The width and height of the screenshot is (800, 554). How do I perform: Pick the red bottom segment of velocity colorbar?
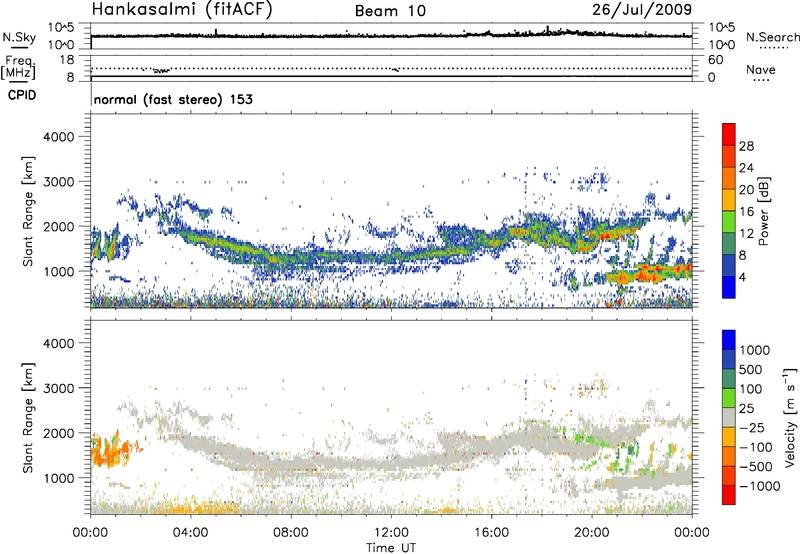pos(729,495)
